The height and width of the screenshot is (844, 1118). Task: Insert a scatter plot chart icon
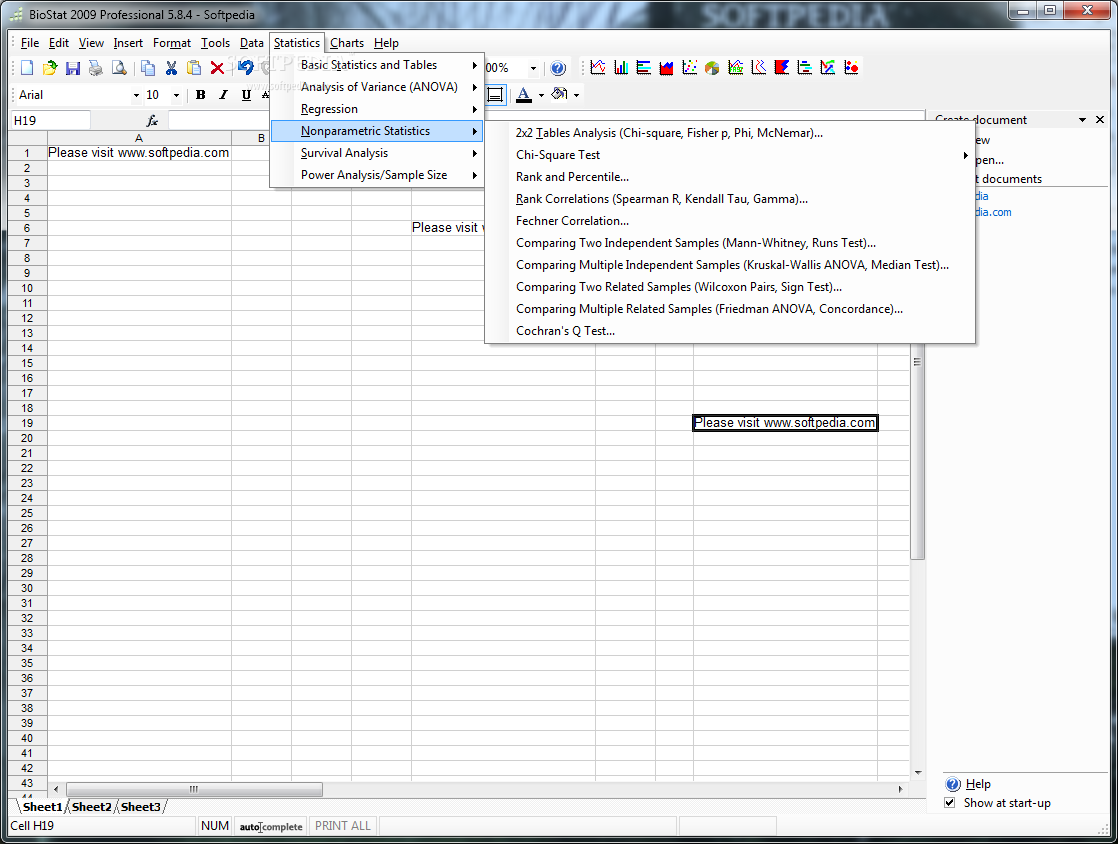pos(689,68)
